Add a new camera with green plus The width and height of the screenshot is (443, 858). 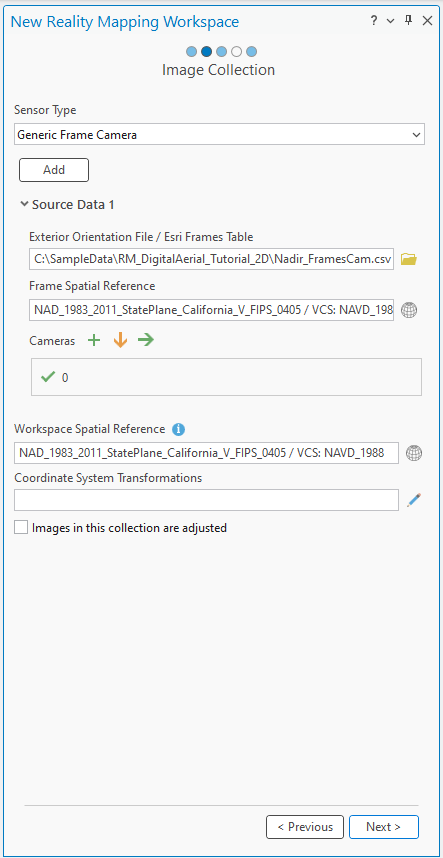pyautogui.click(x=94, y=340)
